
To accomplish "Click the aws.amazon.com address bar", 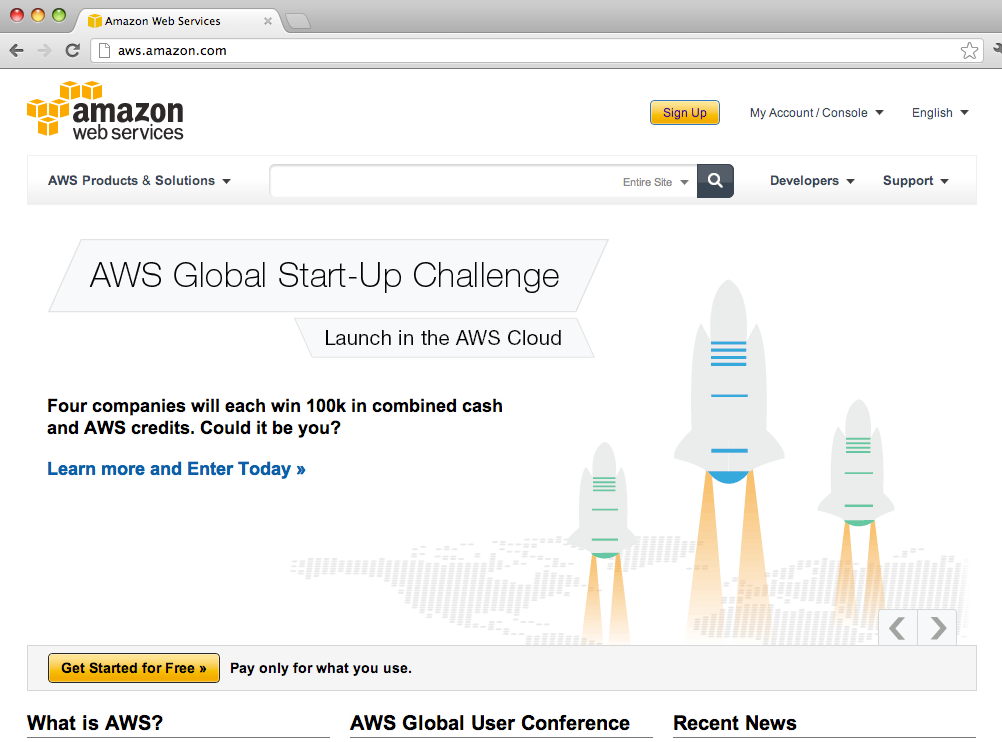I will coord(537,50).
